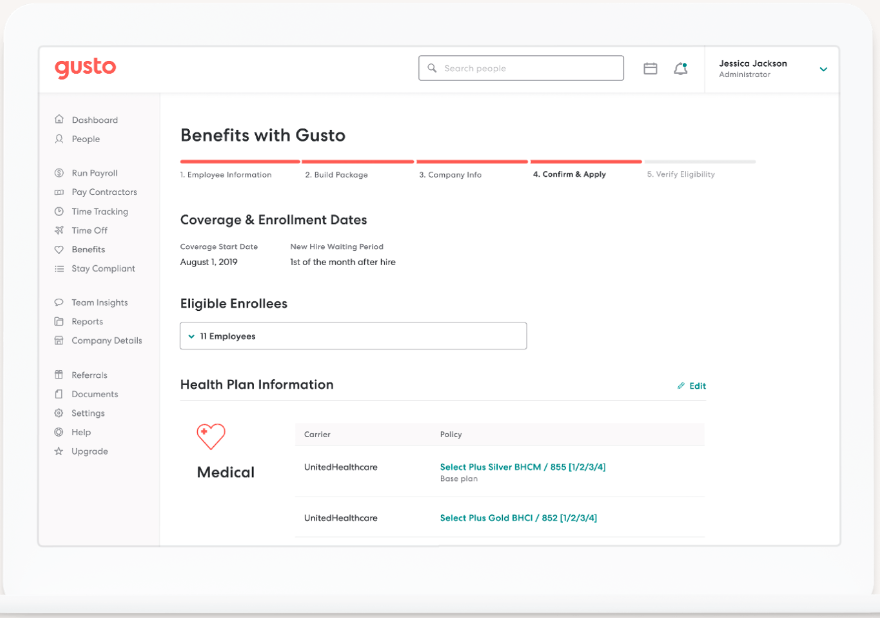Viewport: 880px width, 618px height.
Task: Open Run Payroll menu item
Action: point(95,173)
